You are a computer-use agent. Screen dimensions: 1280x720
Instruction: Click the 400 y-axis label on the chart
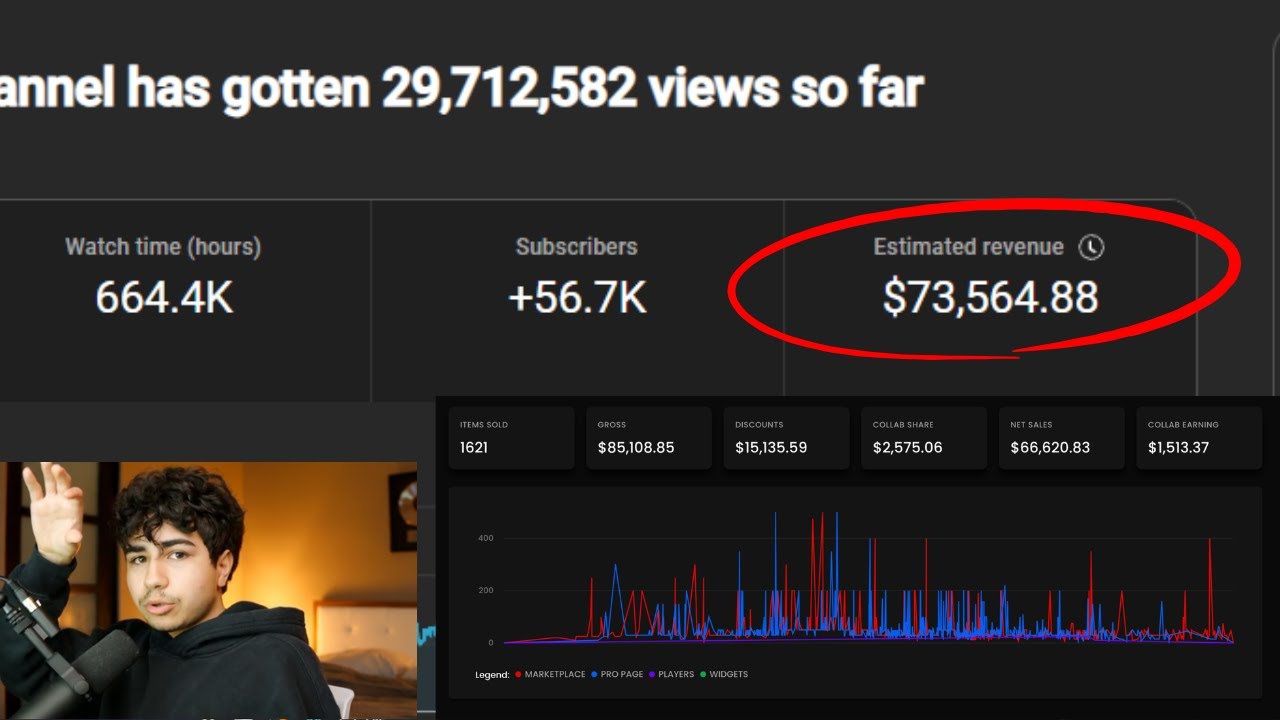click(486, 538)
